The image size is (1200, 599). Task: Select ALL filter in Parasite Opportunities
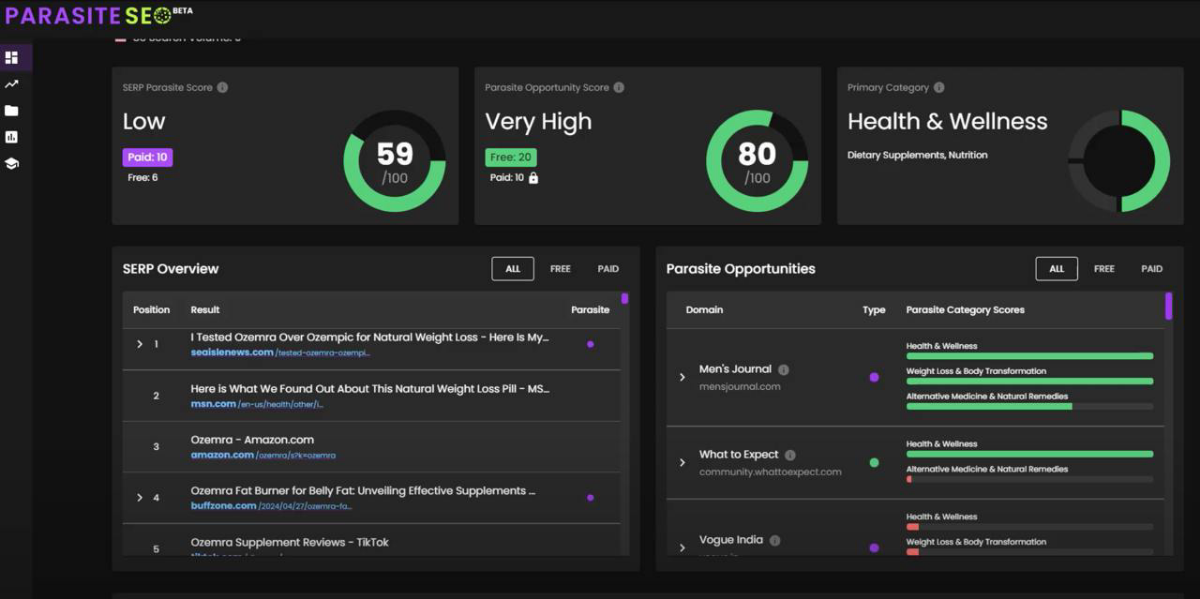[1057, 269]
